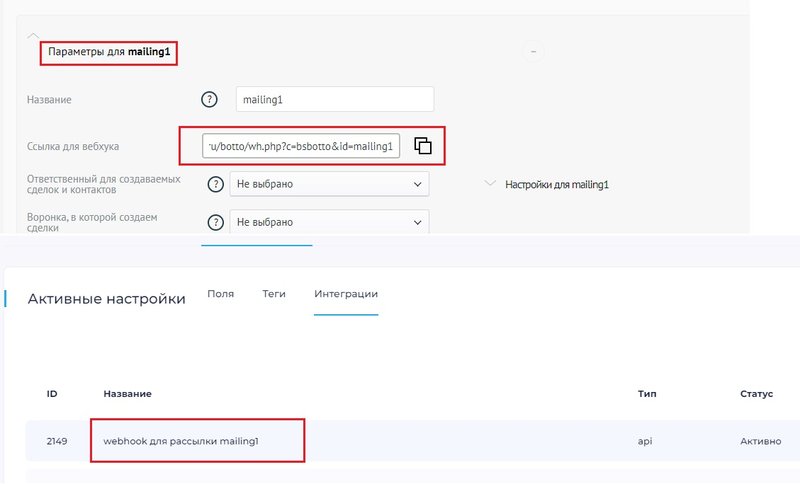Open webhook для рассылки mailing1 integration
This screenshot has height=484, width=800.
click(180, 440)
